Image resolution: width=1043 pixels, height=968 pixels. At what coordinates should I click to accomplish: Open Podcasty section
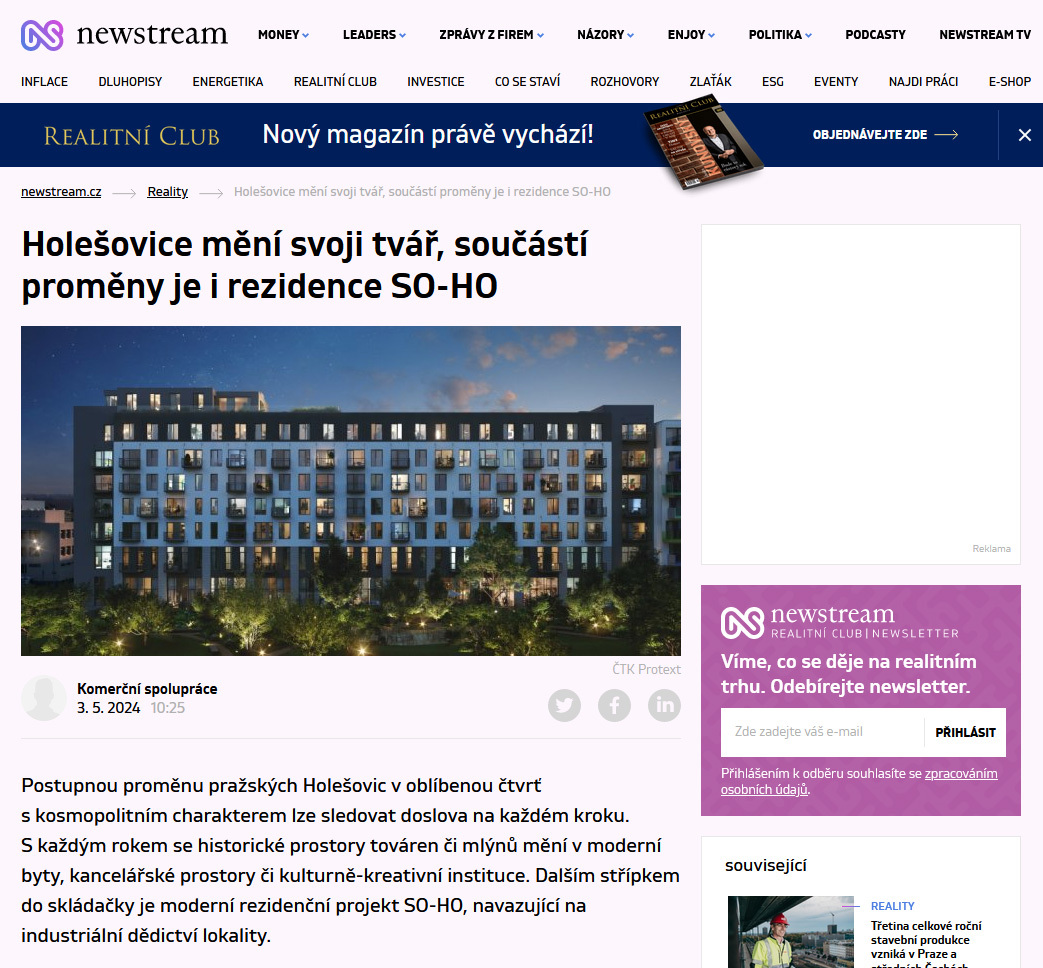(x=875, y=35)
